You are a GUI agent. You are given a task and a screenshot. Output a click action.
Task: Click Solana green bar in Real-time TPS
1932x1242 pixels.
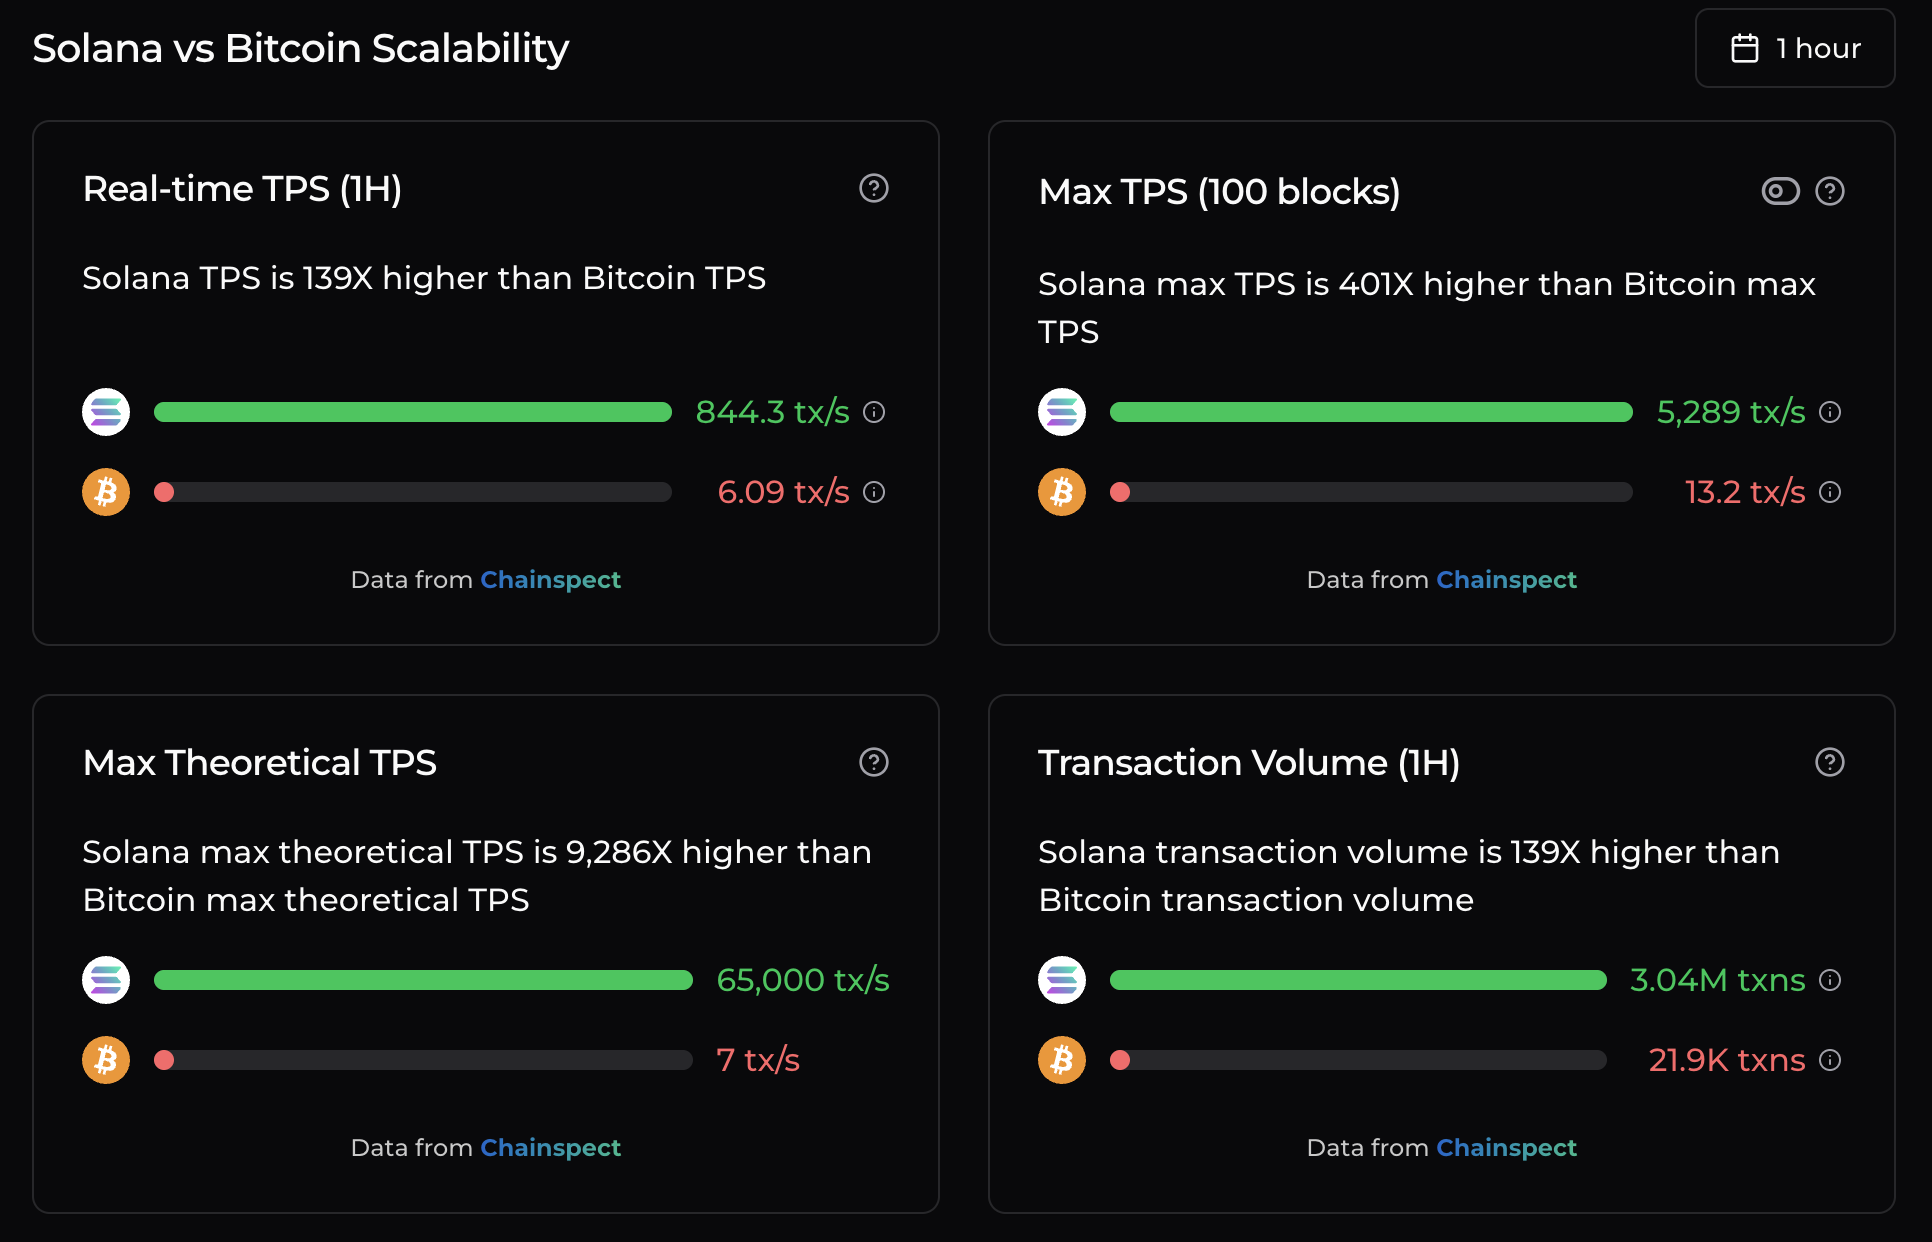click(412, 412)
